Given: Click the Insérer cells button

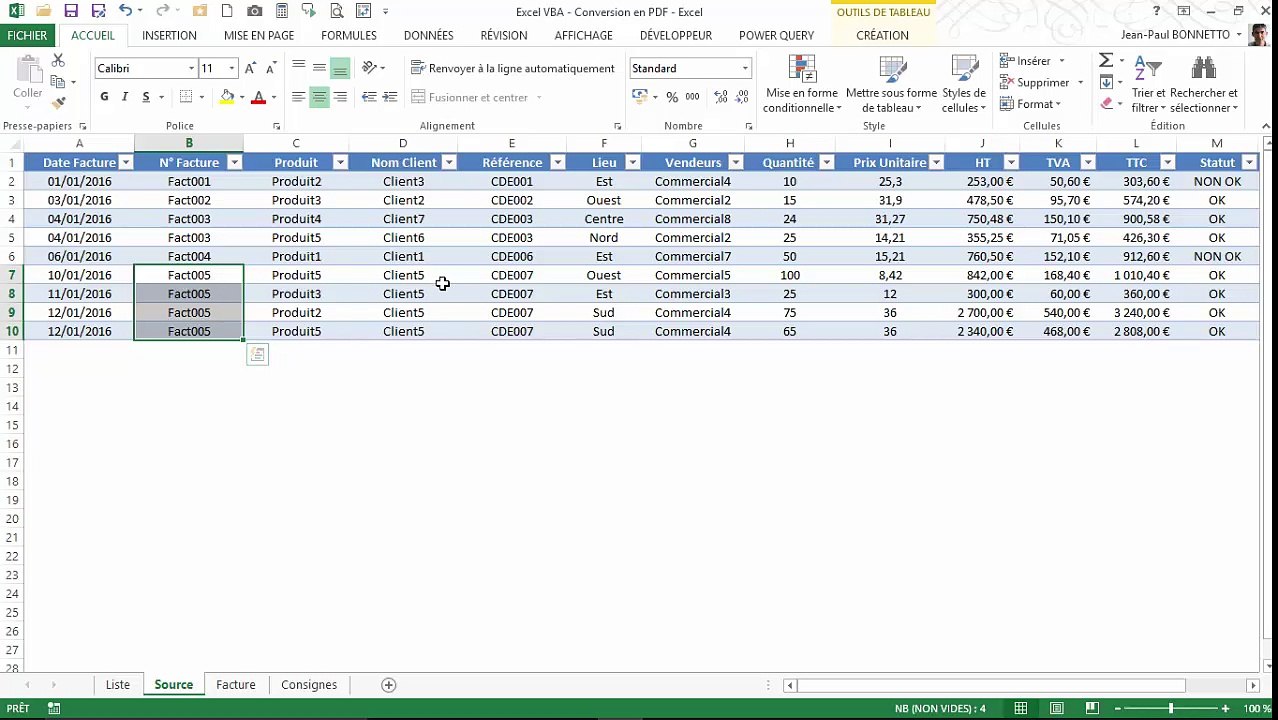Looking at the screenshot, I should click(x=1032, y=61).
